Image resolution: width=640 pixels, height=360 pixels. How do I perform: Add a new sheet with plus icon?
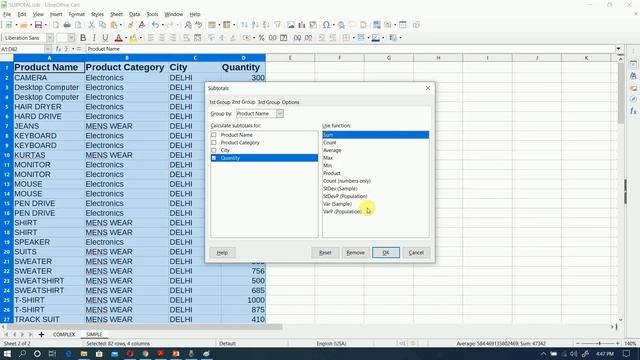(x=41, y=334)
